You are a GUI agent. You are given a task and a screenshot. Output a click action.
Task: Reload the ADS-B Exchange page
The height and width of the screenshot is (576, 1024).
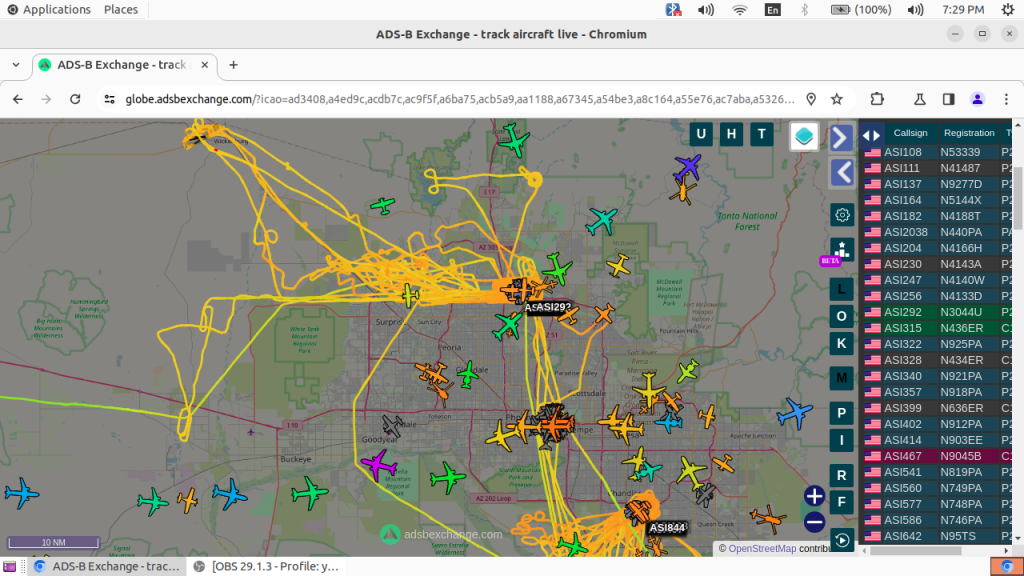(75, 99)
